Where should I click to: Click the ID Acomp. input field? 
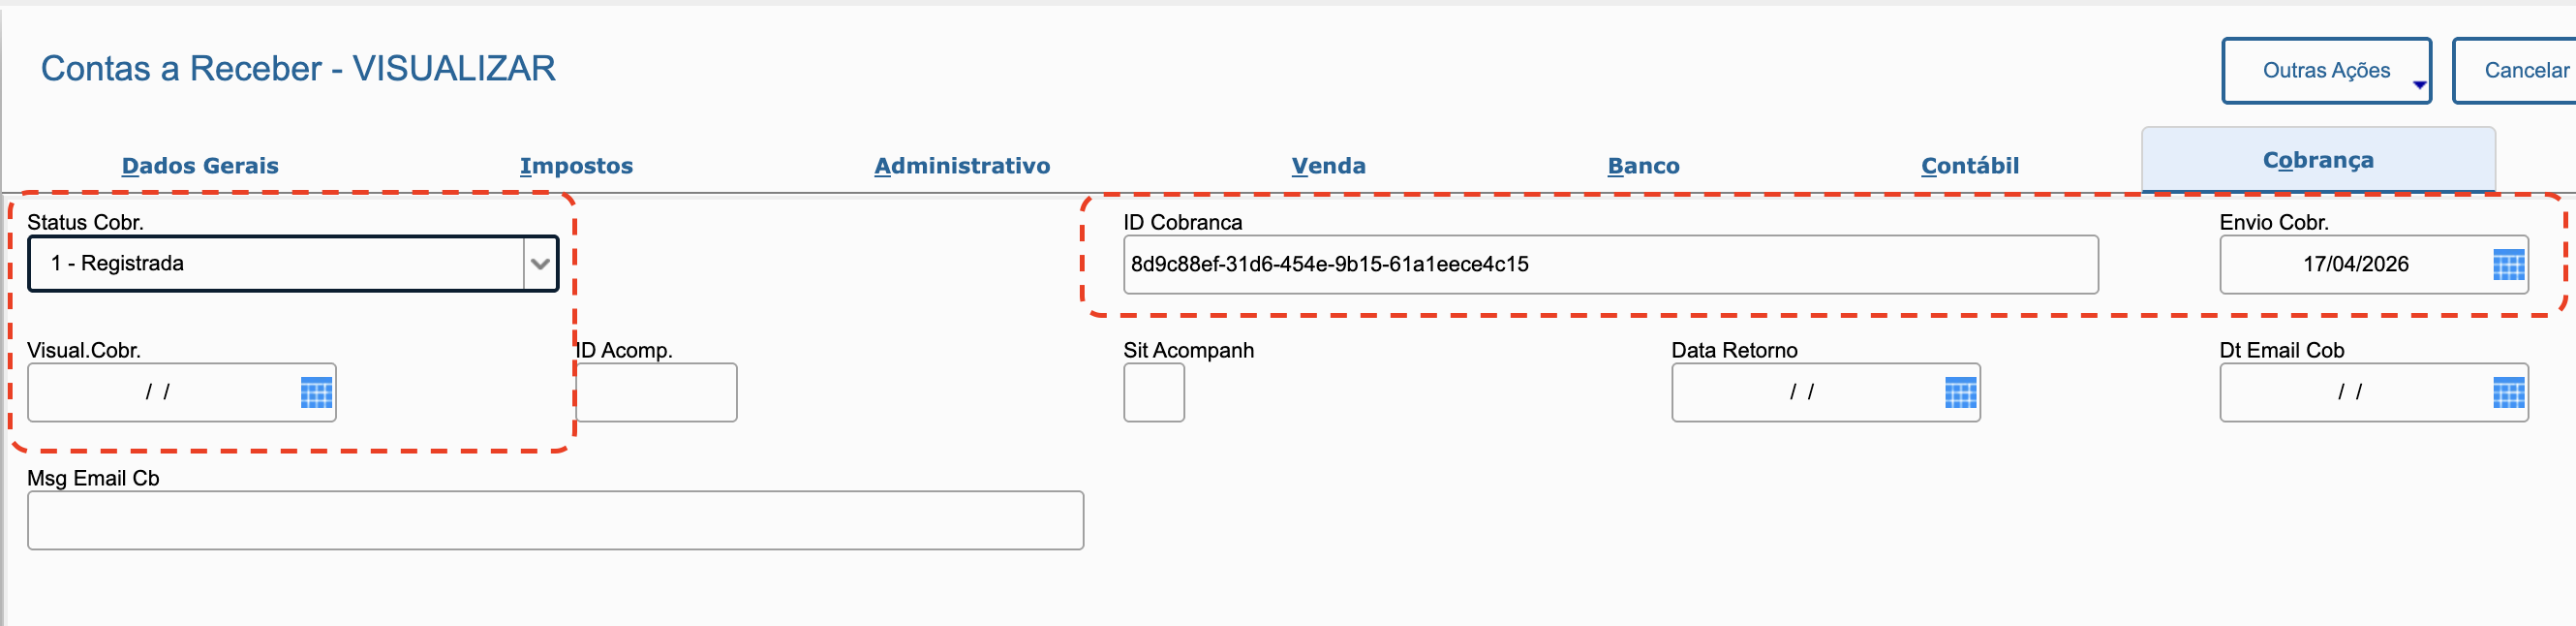(657, 393)
